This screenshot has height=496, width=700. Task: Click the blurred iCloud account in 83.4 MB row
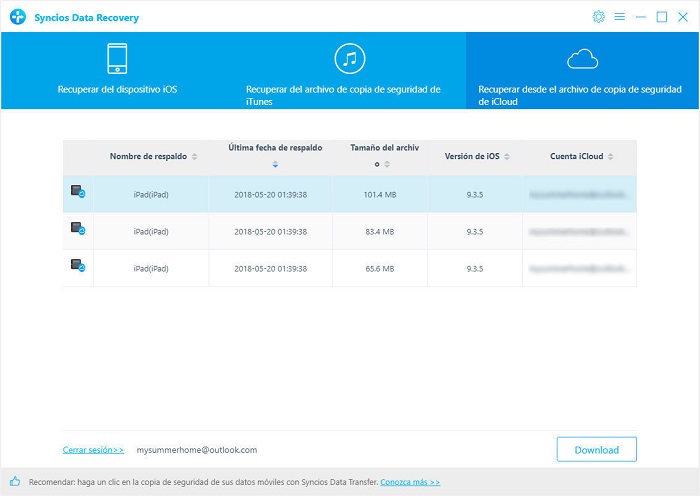[579, 231]
